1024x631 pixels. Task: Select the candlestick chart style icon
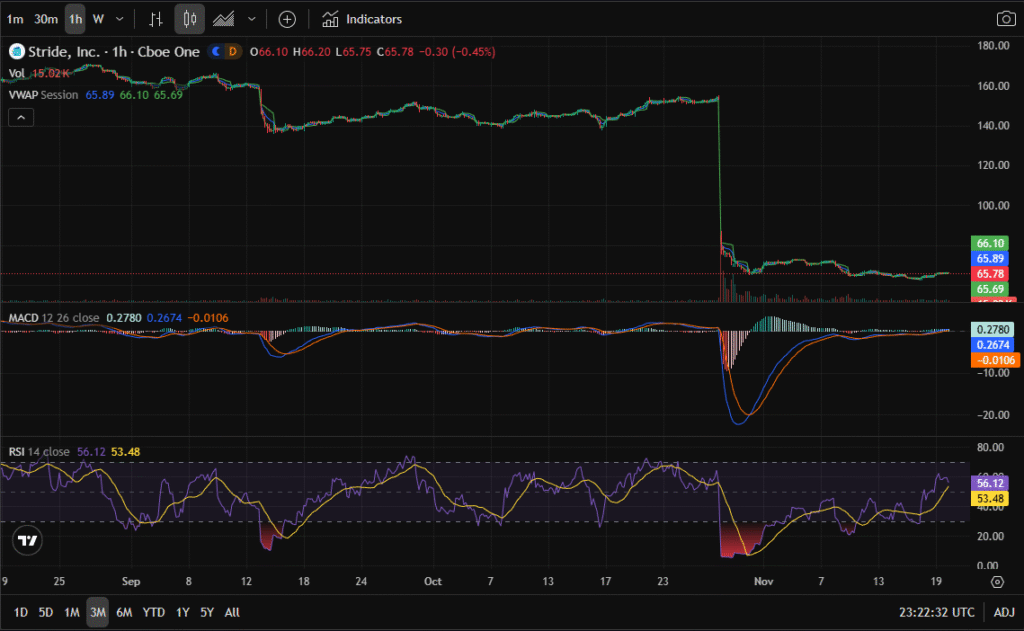click(190, 19)
